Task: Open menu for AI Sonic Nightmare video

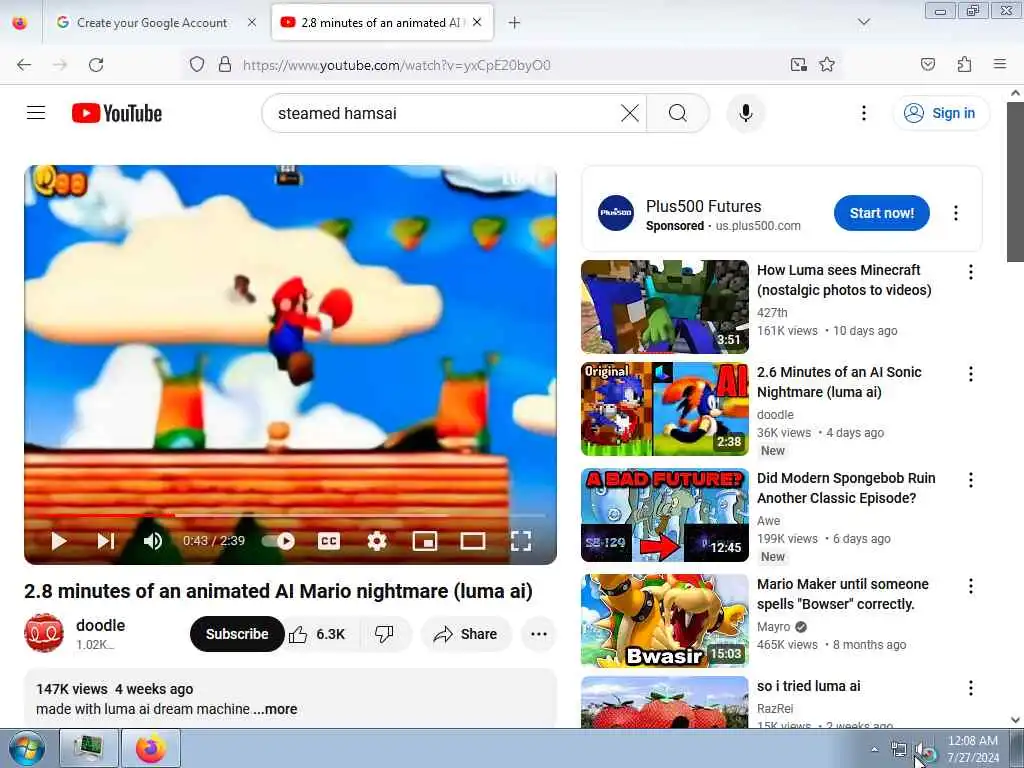Action: click(x=970, y=374)
